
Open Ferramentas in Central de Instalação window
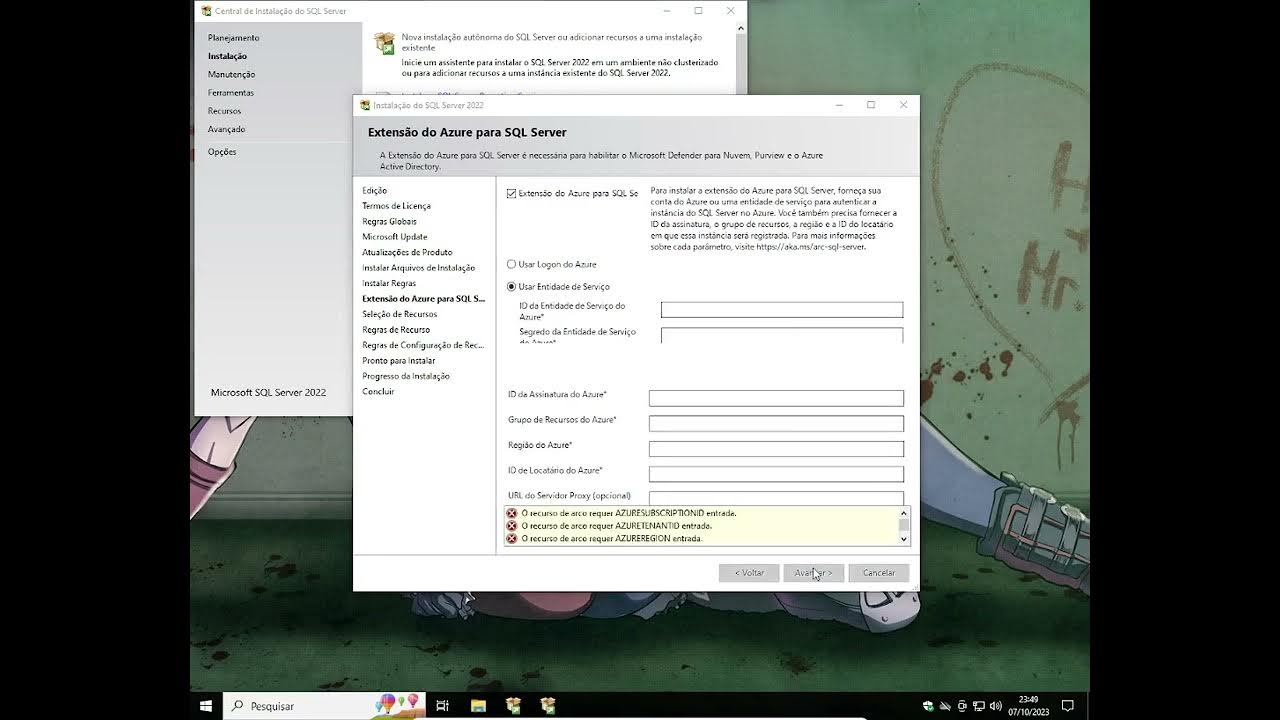(230, 93)
